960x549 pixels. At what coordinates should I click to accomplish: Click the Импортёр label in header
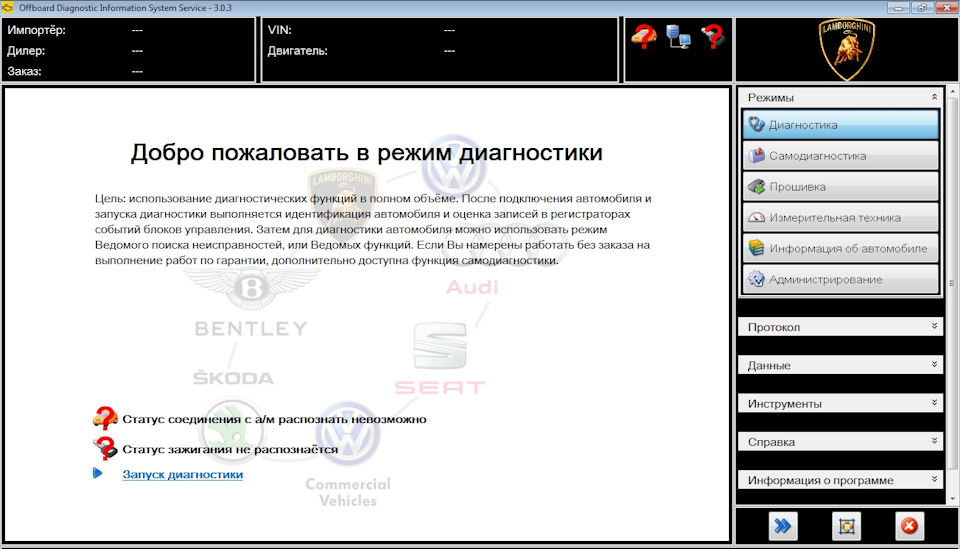click(36, 30)
